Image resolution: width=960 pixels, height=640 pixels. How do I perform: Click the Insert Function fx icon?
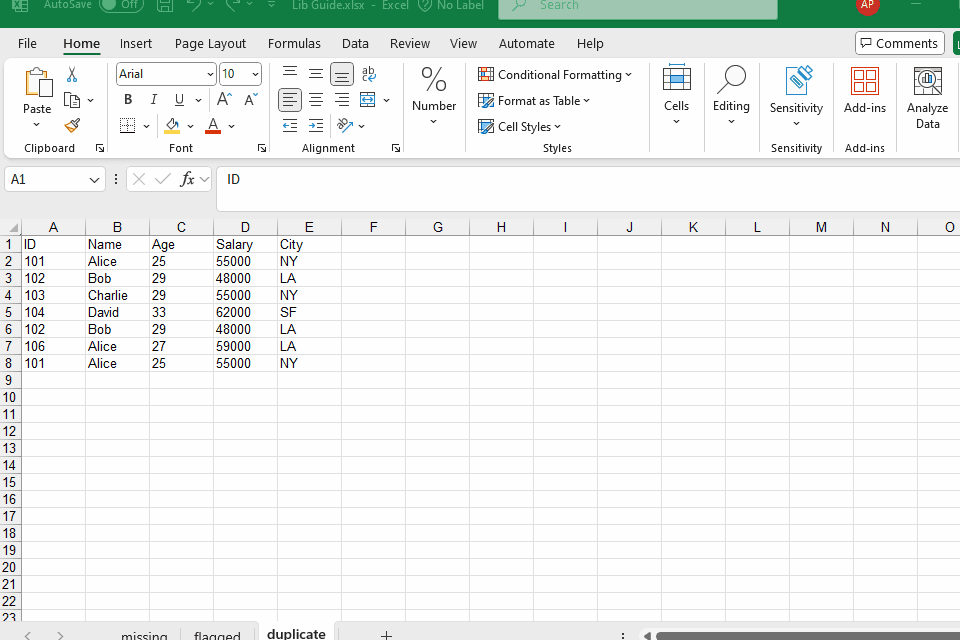[187, 179]
